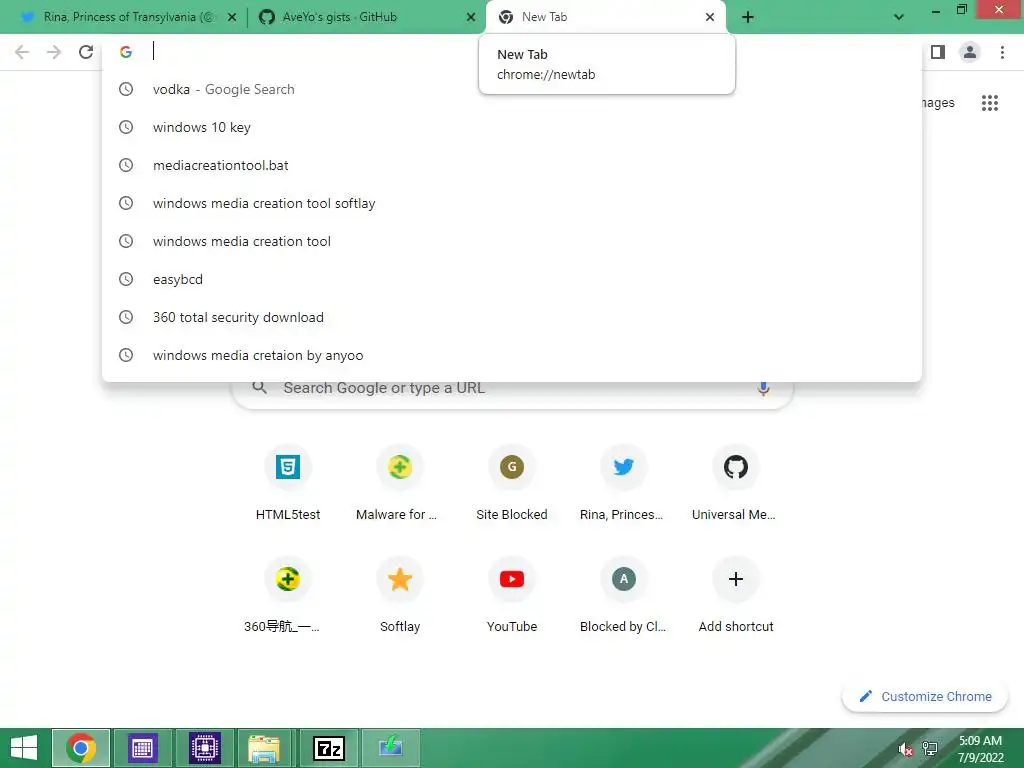Open a new tab with plus button

pyautogui.click(x=748, y=17)
